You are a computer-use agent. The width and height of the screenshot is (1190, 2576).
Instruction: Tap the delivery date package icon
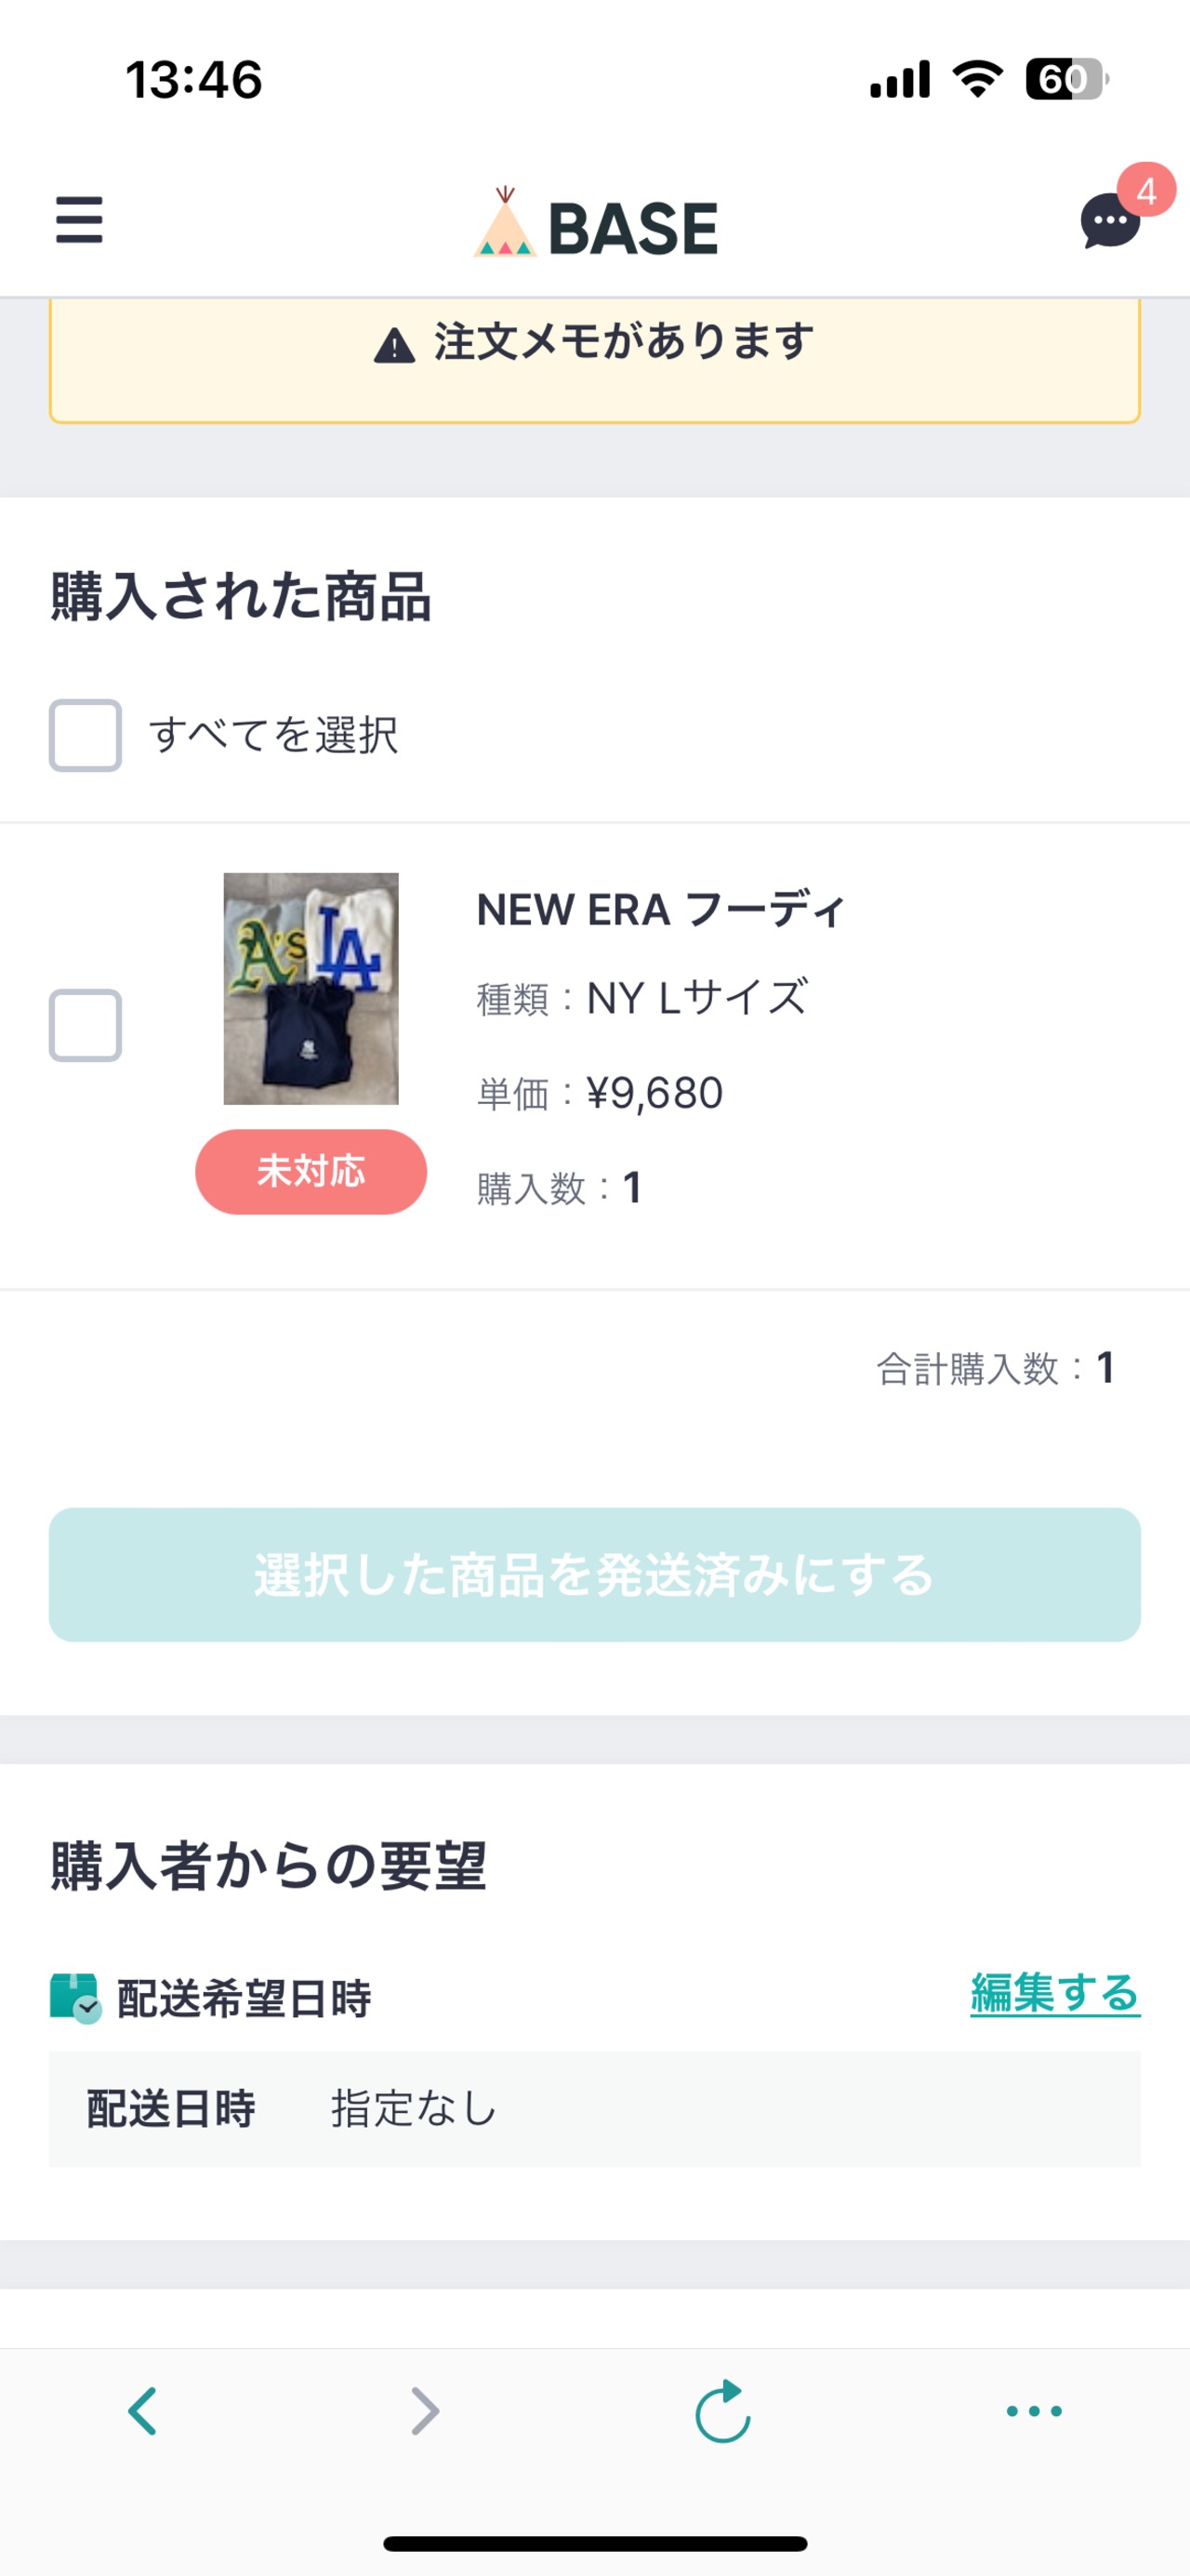(75, 1997)
